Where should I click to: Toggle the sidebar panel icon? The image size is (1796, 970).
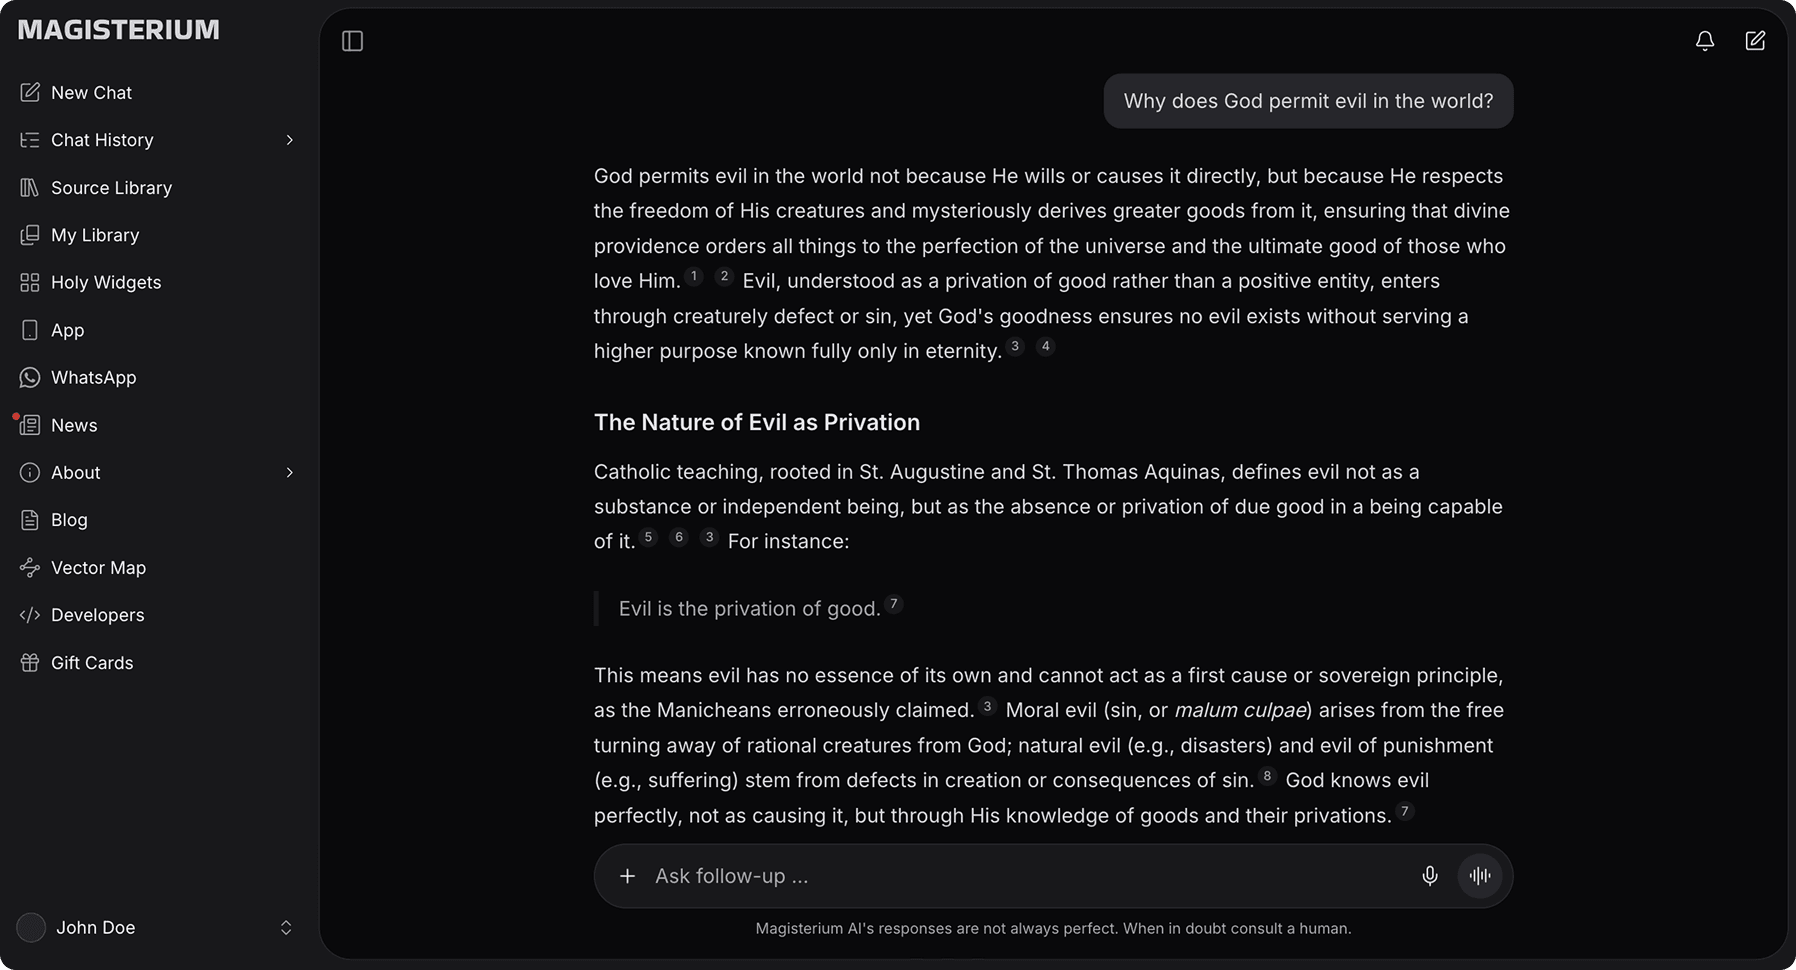(x=352, y=41)
